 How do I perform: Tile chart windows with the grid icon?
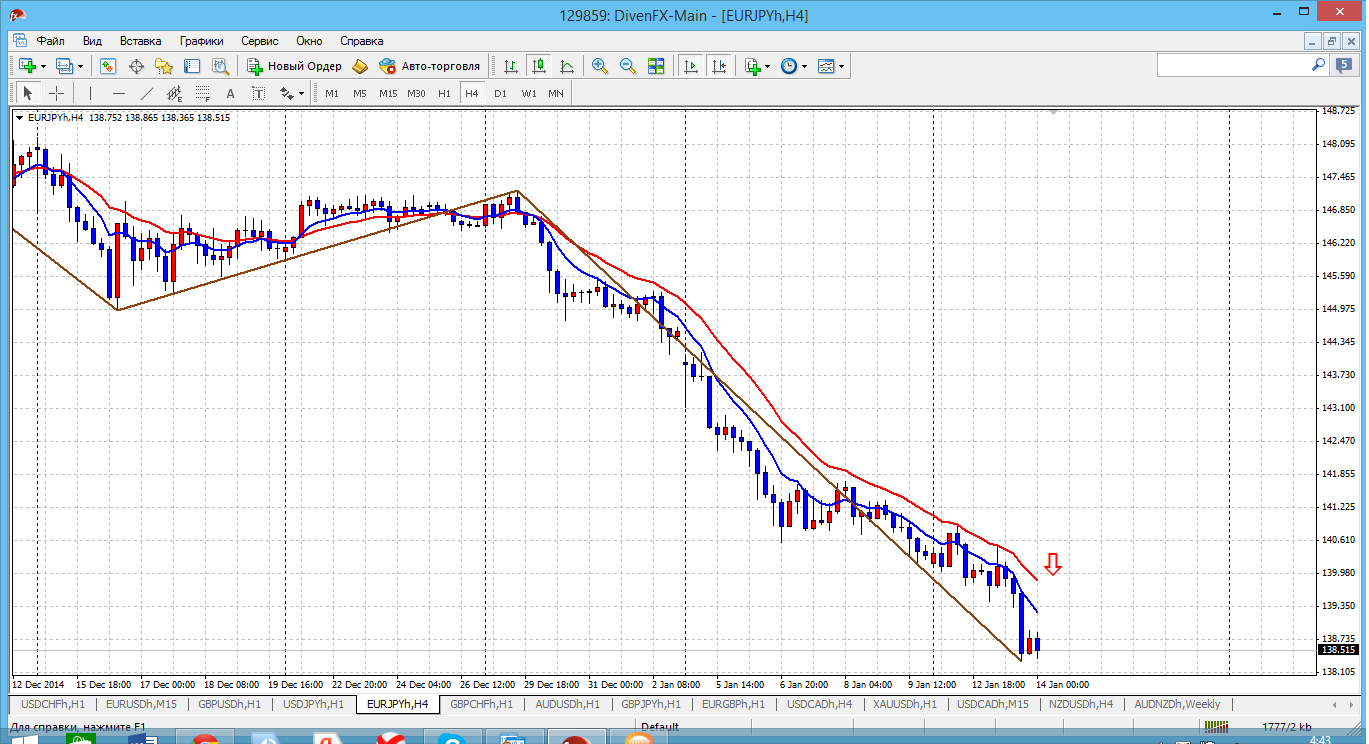(x=656, y=66)
